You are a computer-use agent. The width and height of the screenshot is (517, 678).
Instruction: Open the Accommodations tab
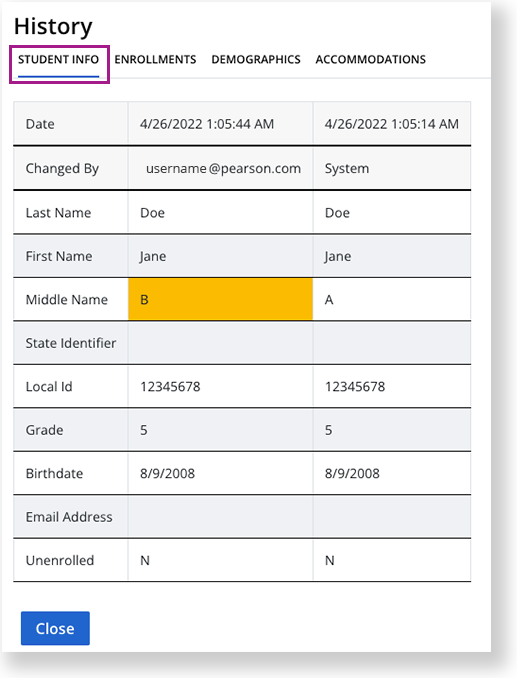[370, 60]
